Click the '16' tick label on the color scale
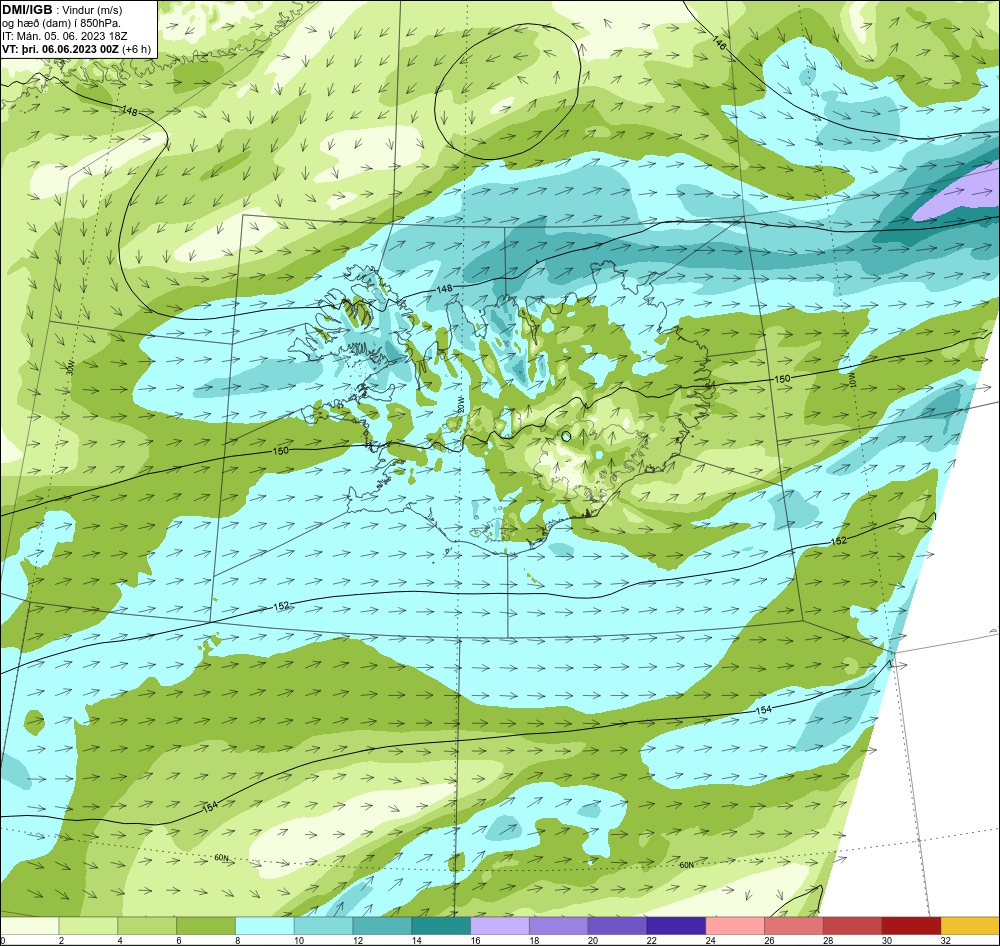This screenshot has width=1000, height=946. coord(475,940)
